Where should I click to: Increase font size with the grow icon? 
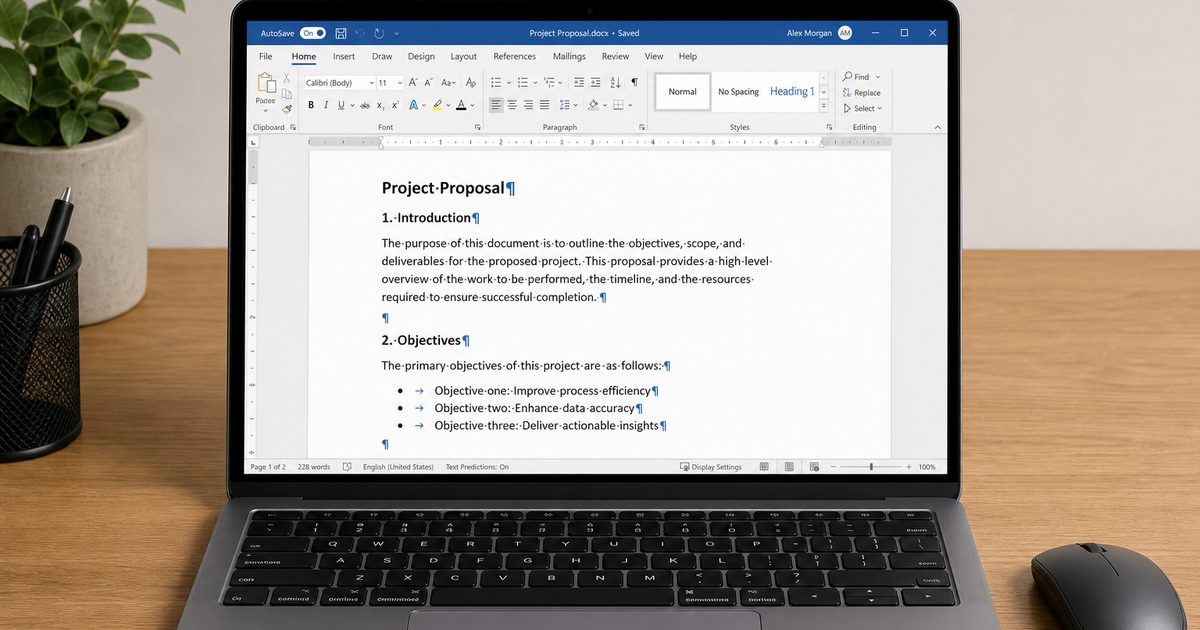[413, 82]
